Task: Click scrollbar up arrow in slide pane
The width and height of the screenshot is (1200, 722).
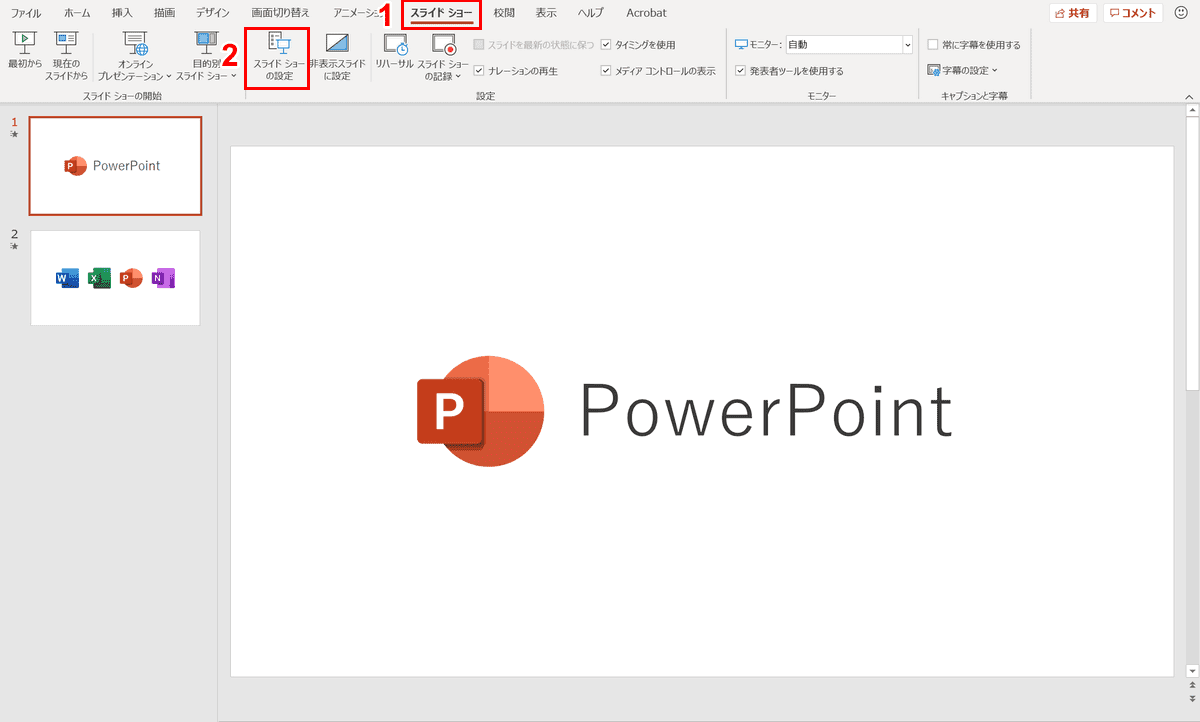Action: [x=1191, y=112]
